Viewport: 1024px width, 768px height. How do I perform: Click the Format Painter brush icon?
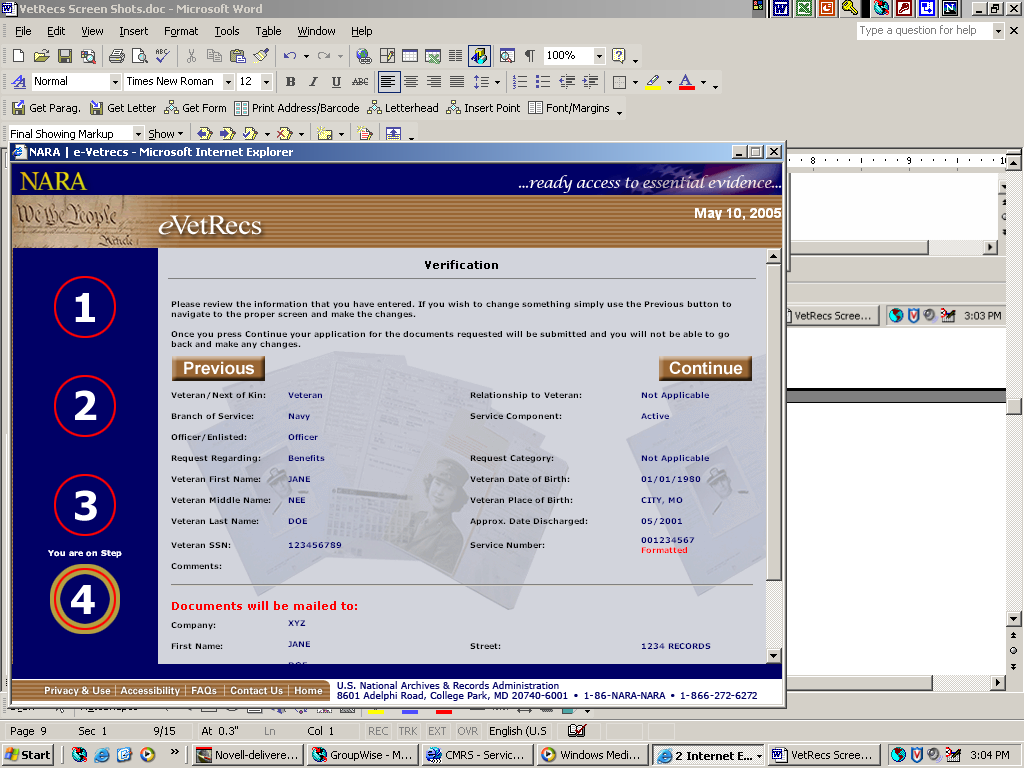click(x=261, y=56)
